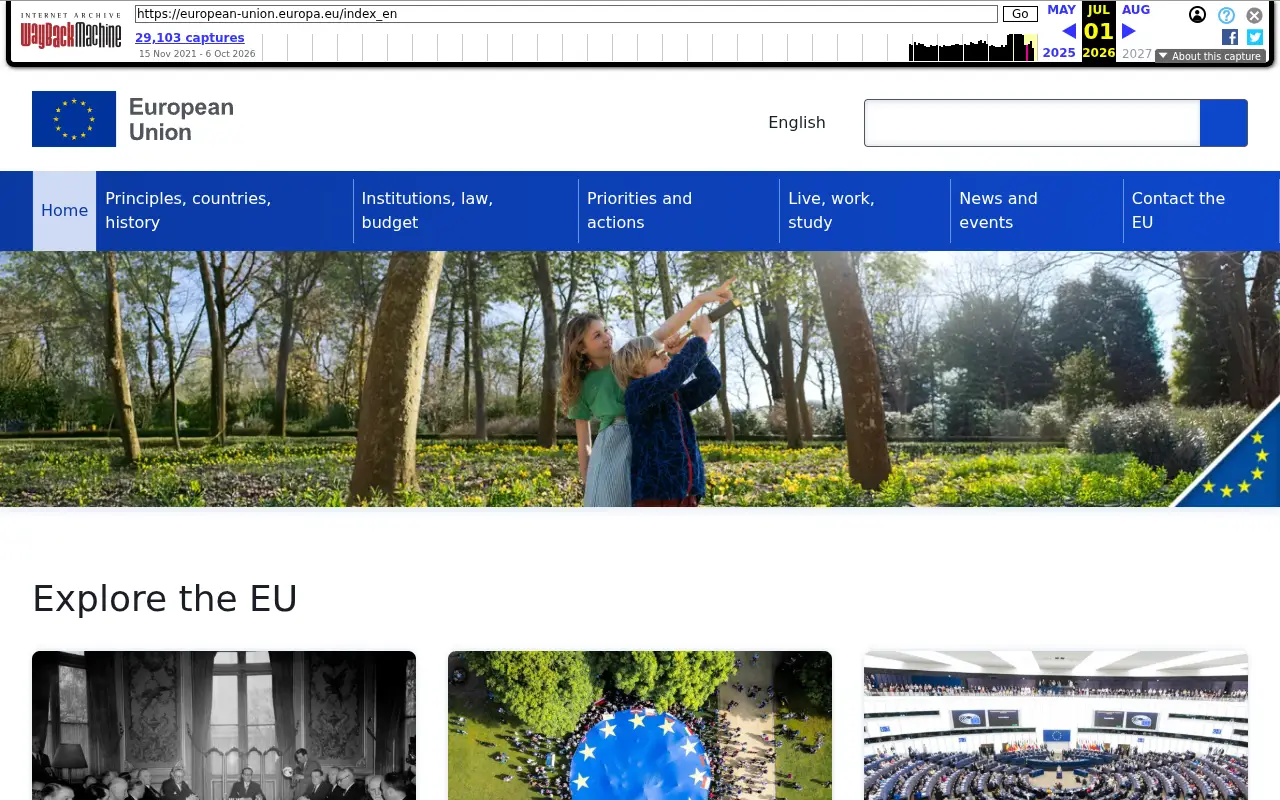Click the 29,103 captures link
This screenshot has height=800, width=1280.
click(x=190, y=38)
